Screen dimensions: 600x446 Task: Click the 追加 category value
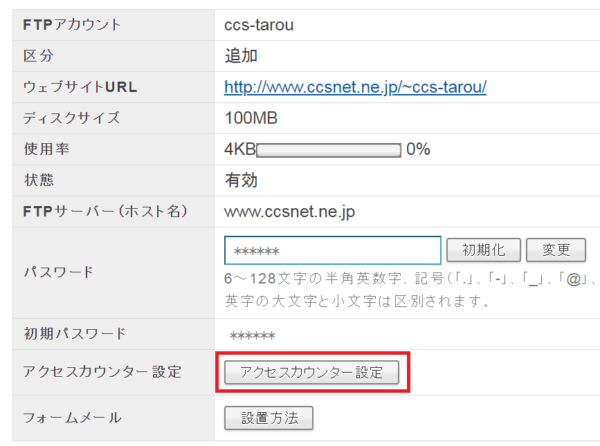click(x=241, y=56)
